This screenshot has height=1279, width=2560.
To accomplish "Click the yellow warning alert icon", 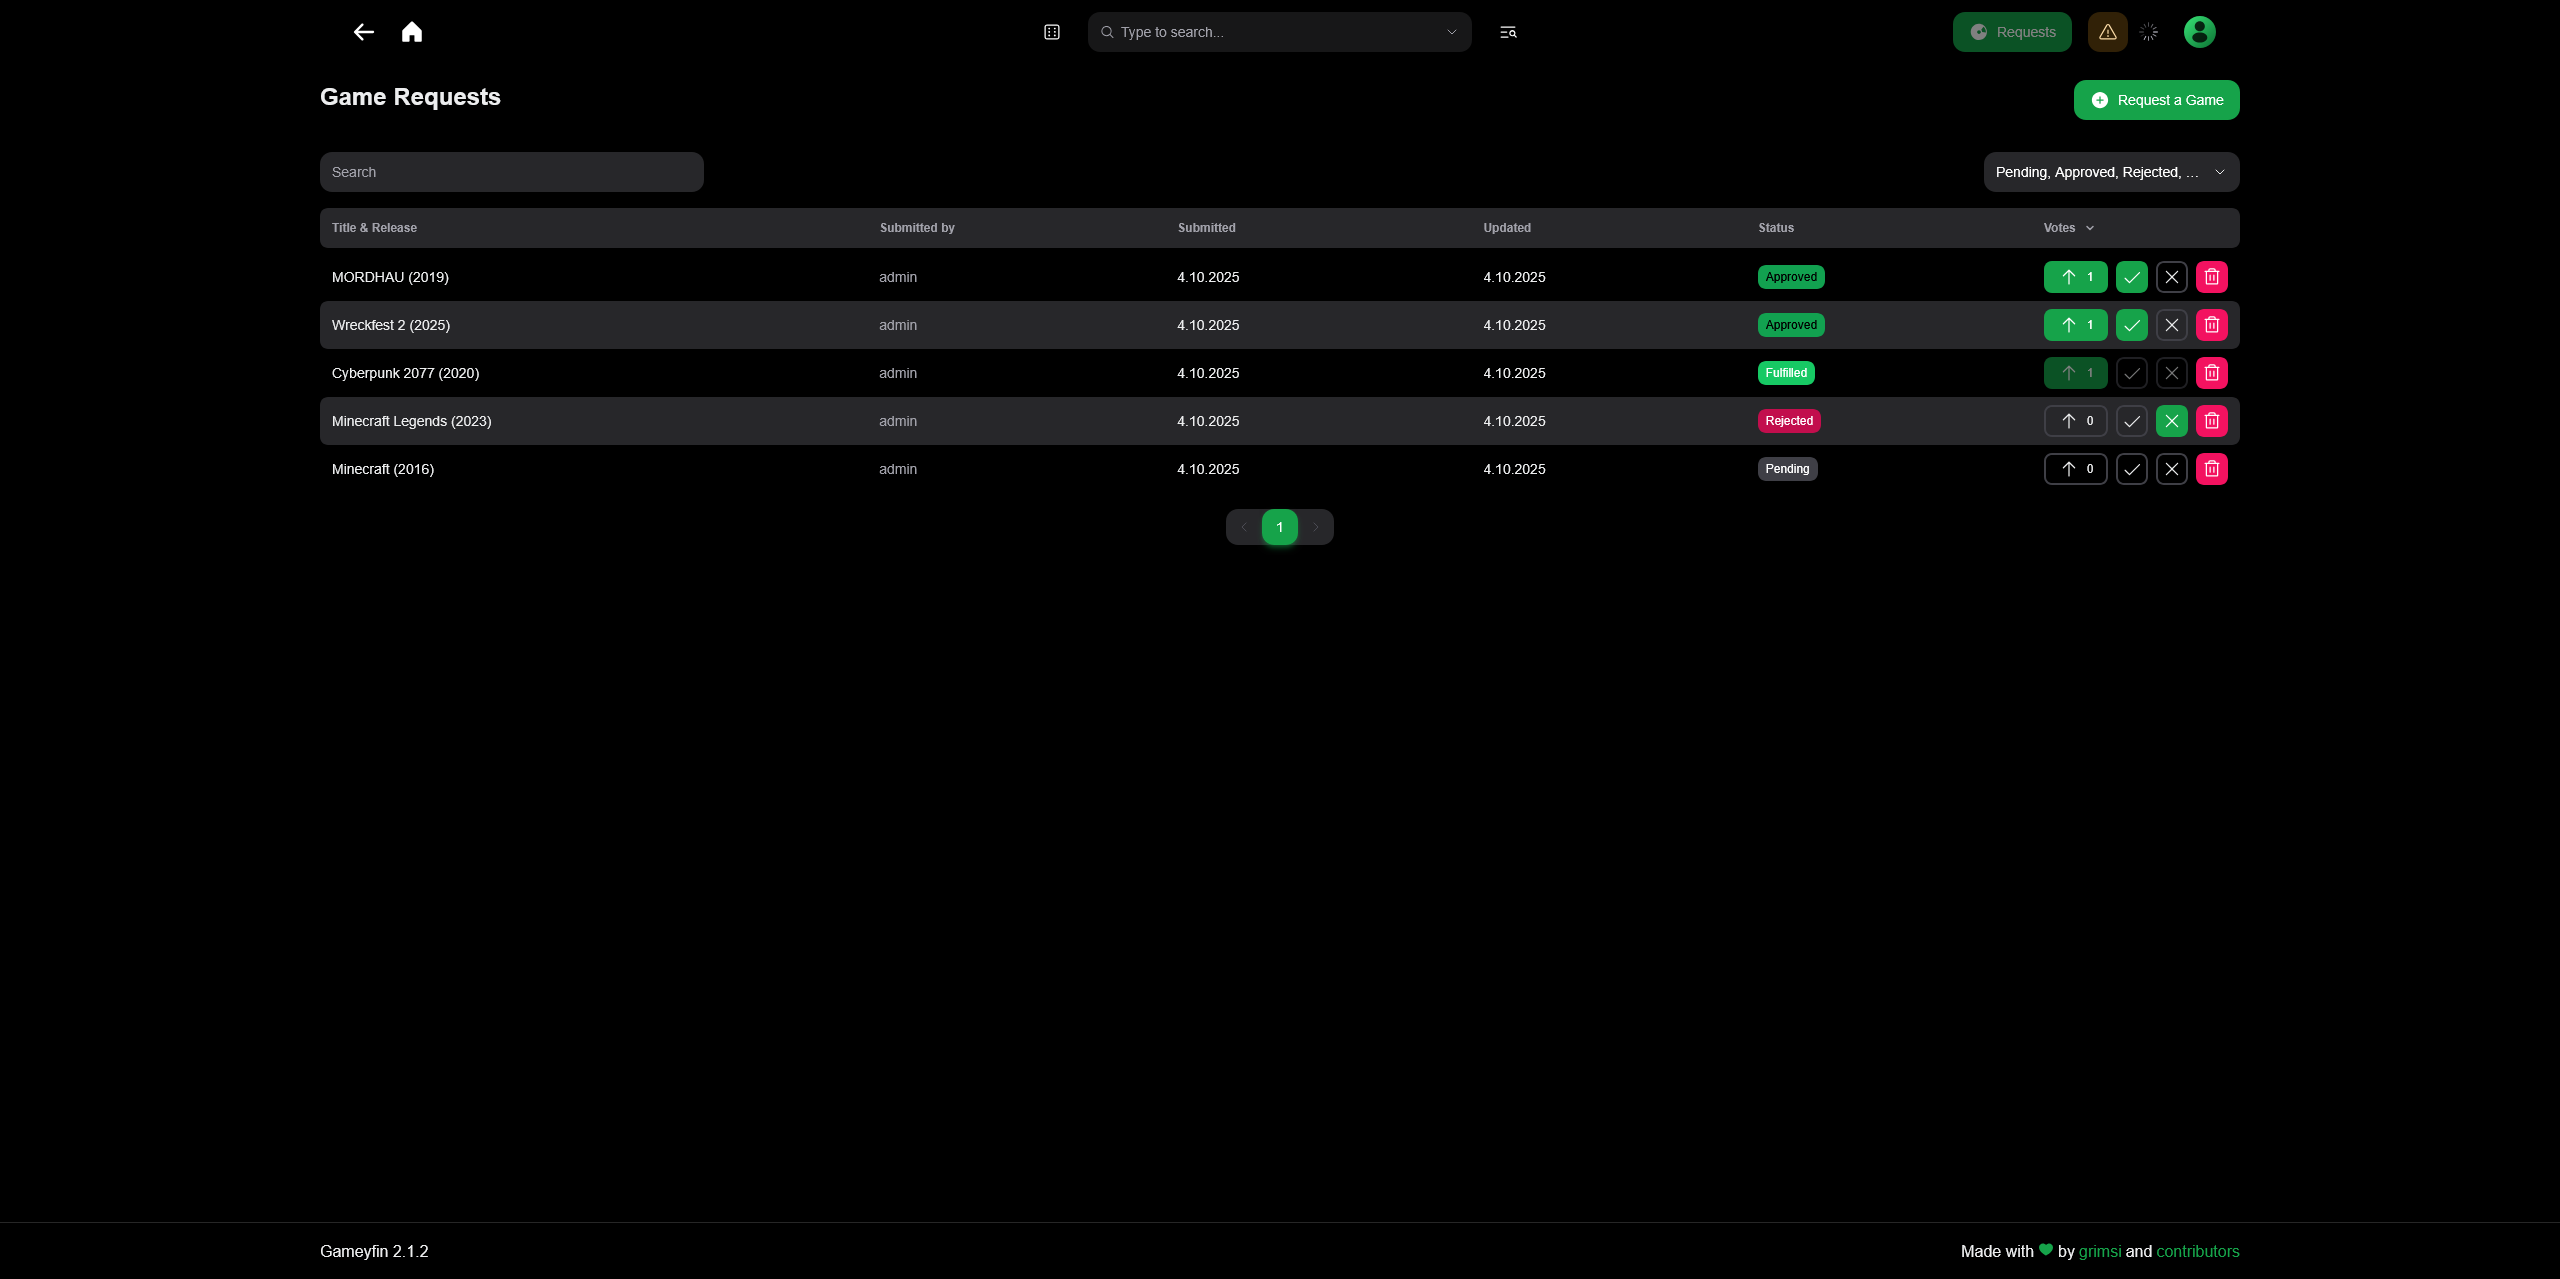I will click(x=2107, y=32).
